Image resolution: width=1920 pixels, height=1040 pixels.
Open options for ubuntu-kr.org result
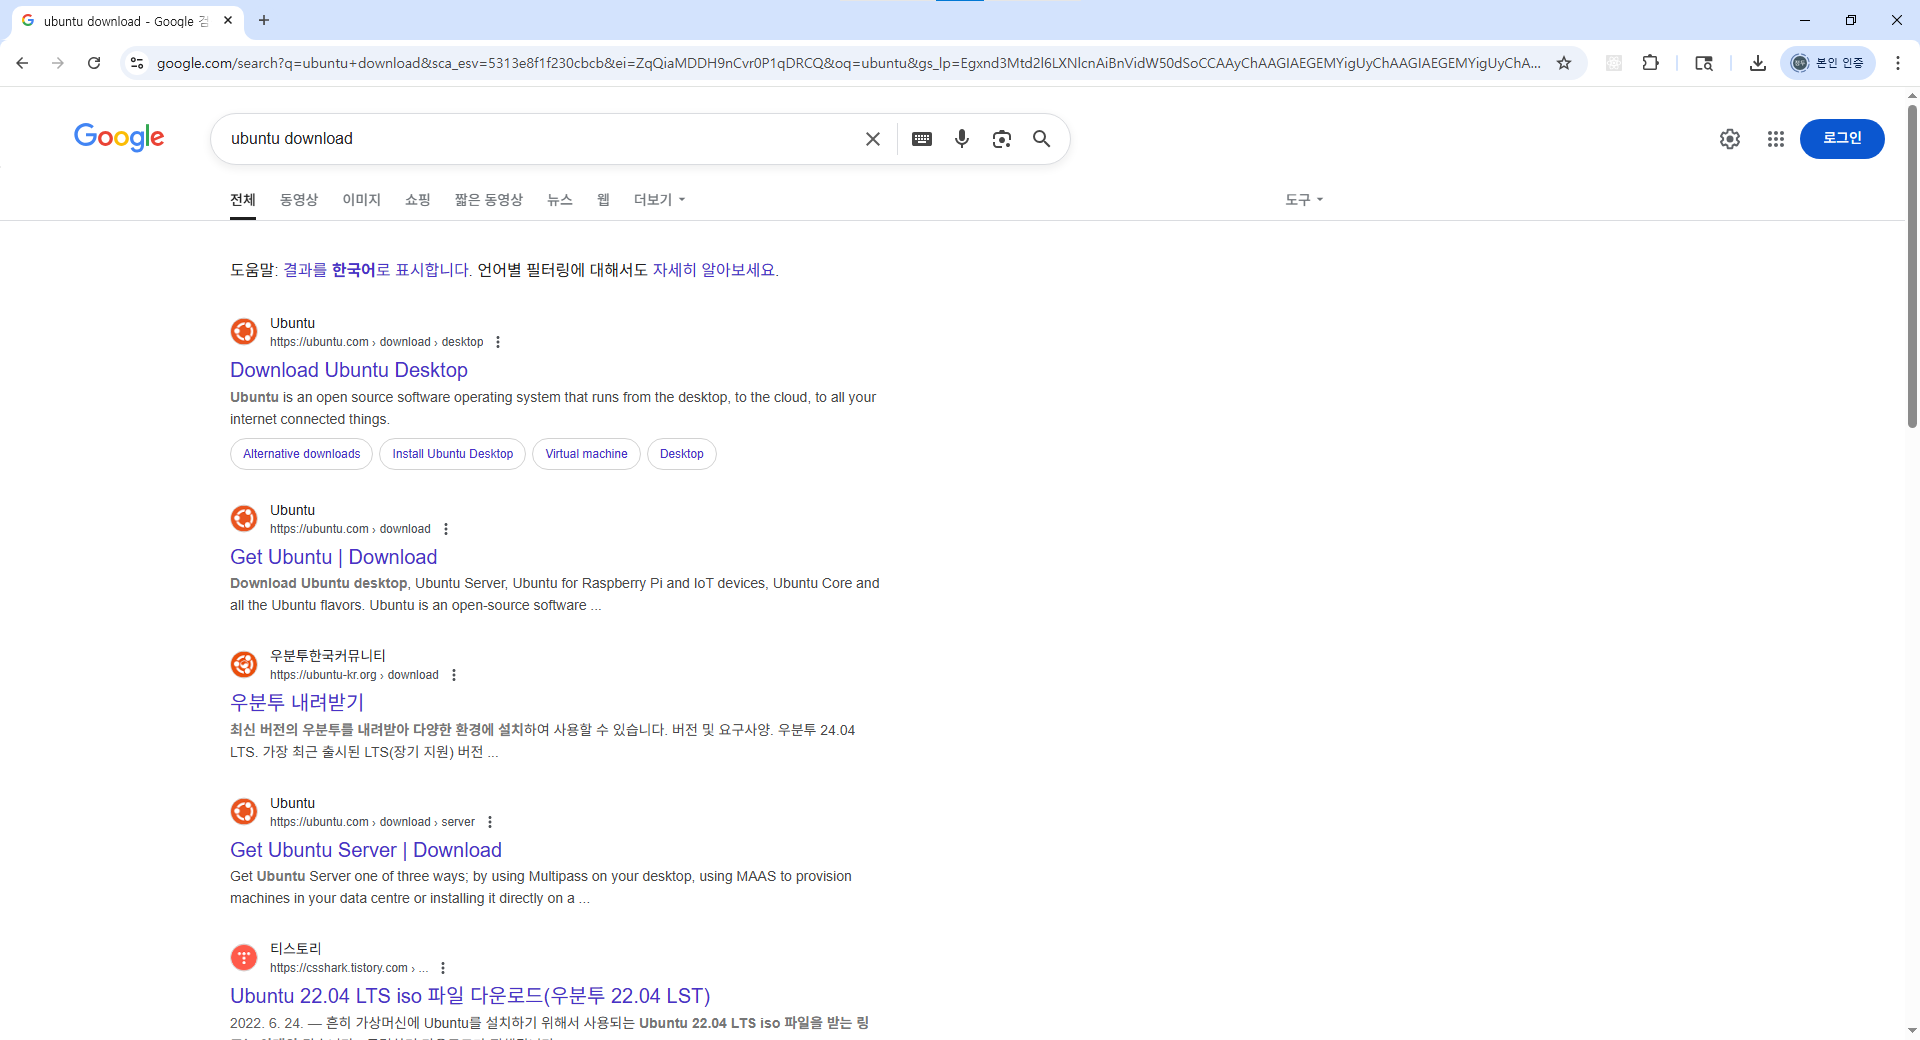(454, 675)
